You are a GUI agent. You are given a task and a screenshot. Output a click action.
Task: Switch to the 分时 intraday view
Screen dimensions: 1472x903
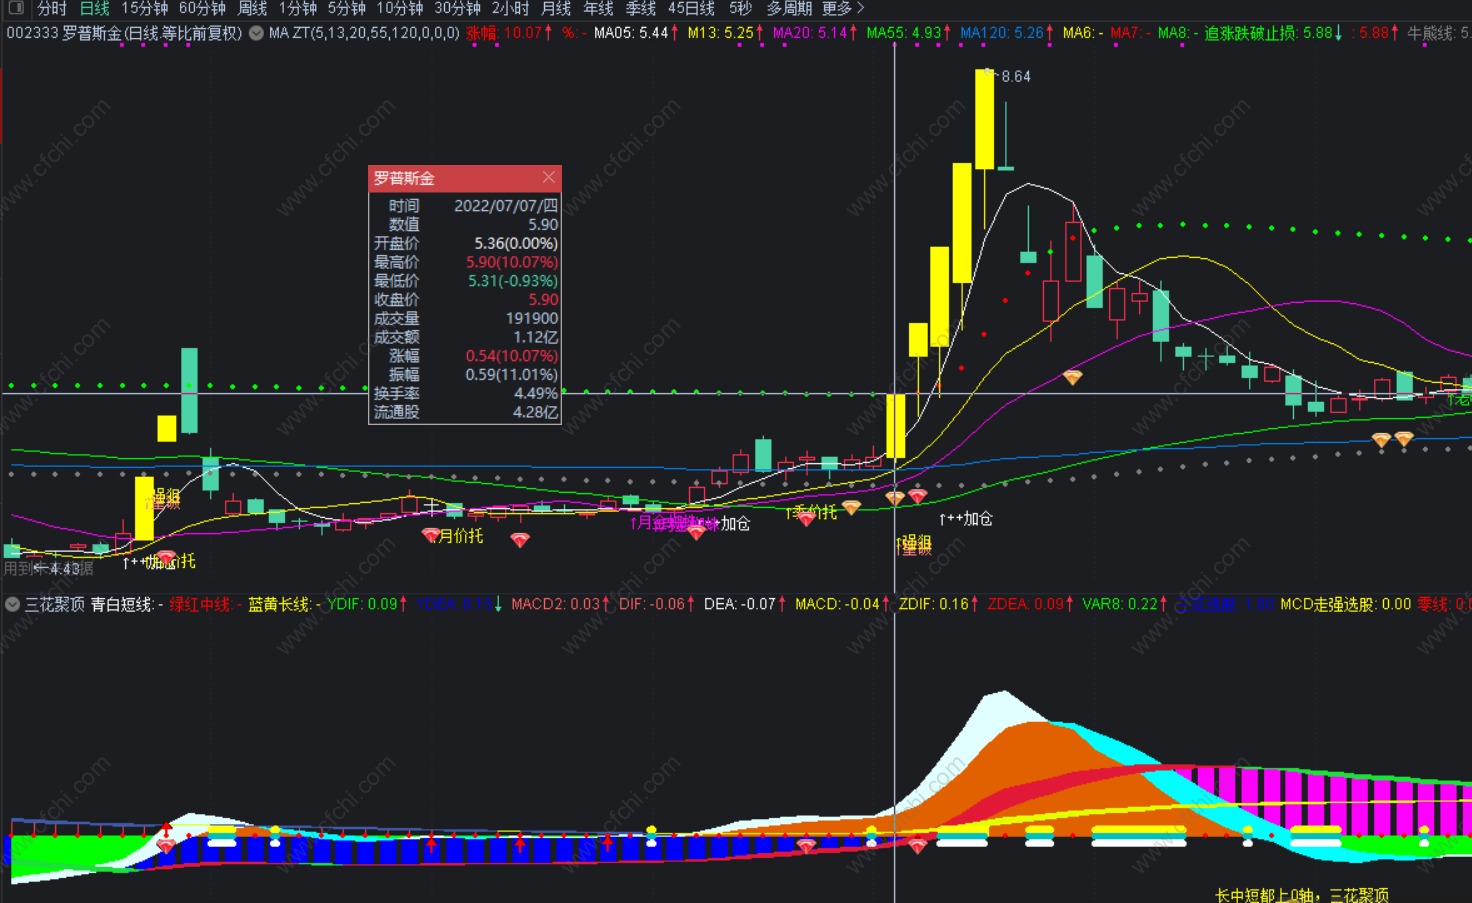(52, 8)
